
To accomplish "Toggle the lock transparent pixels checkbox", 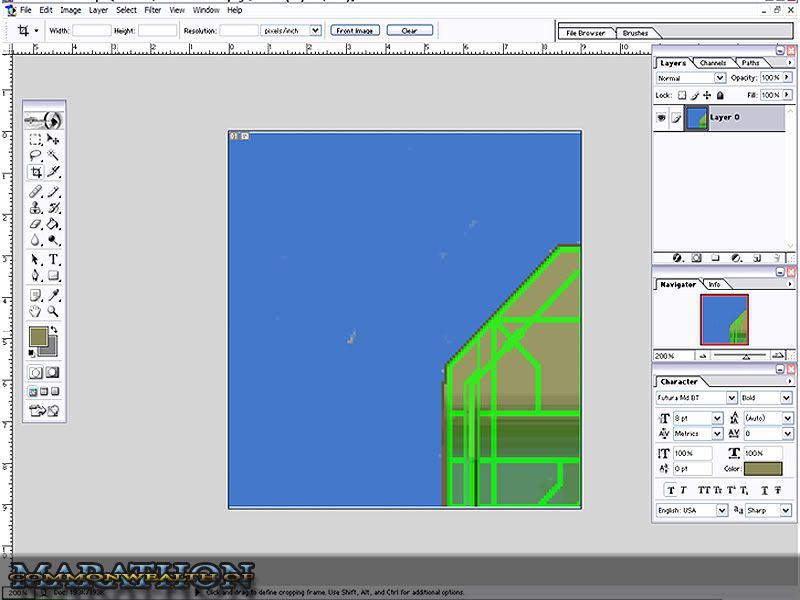I will 680,95.
